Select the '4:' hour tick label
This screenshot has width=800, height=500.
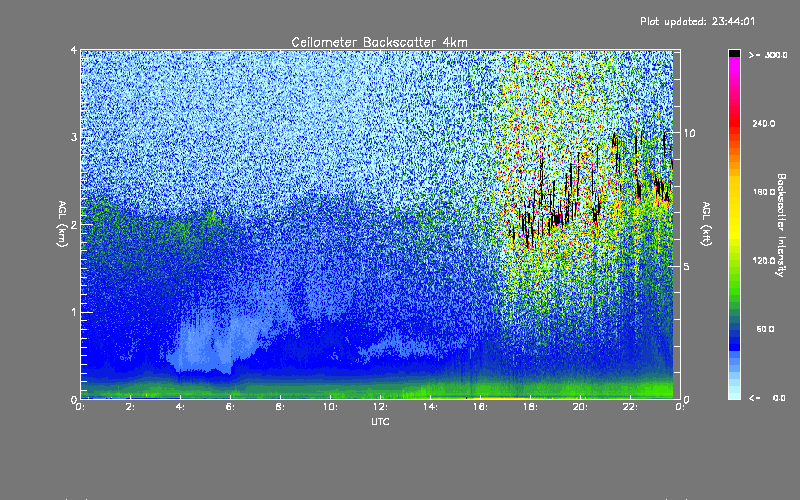(x=181, y=407)
